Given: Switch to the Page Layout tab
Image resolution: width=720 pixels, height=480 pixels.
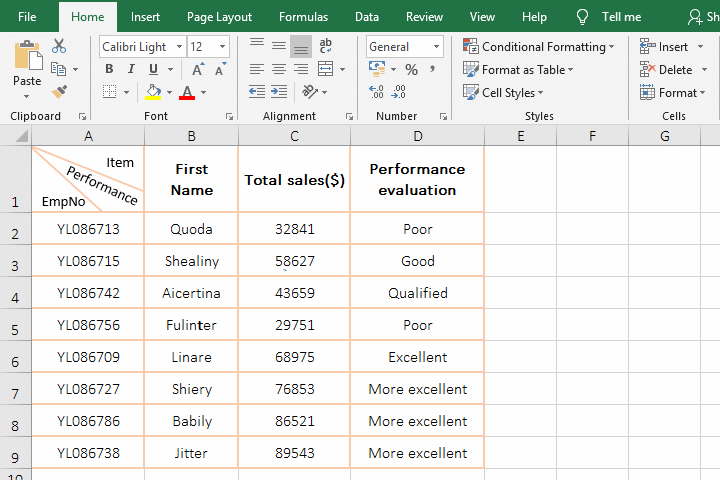Looking at the screenshot, I should click(219, 17).
